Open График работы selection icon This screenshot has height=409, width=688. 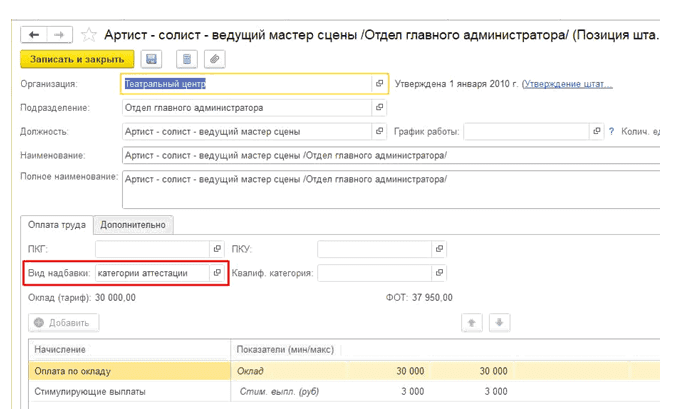coord(596,131)
